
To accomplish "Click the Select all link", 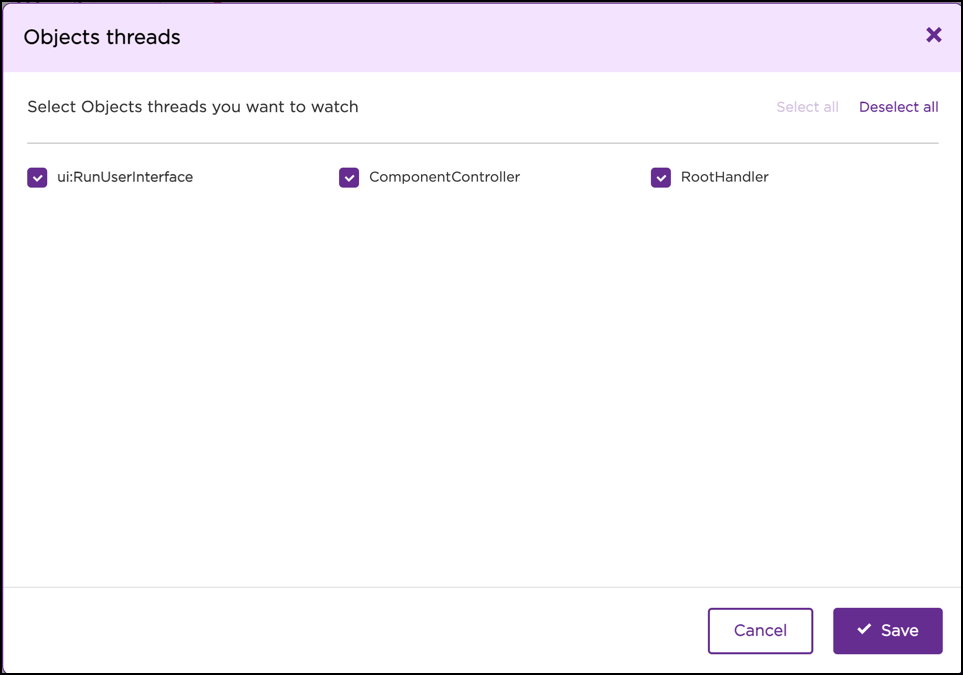I will pos(807,107).
